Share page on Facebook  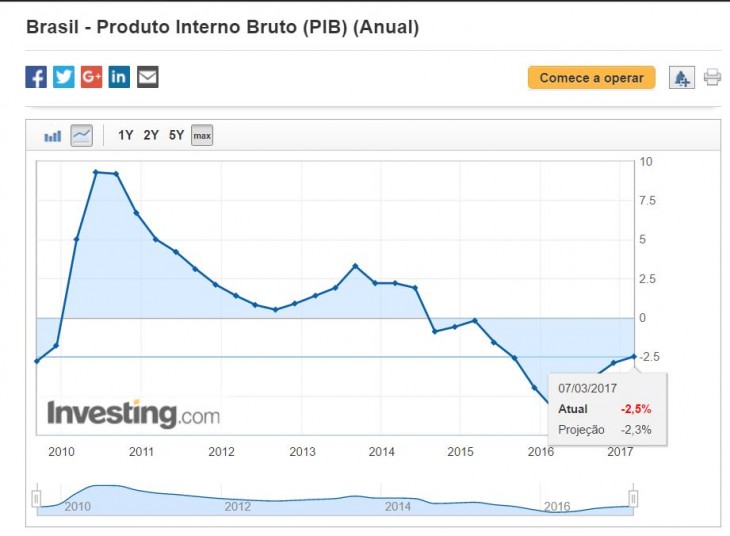click(36, 77)
